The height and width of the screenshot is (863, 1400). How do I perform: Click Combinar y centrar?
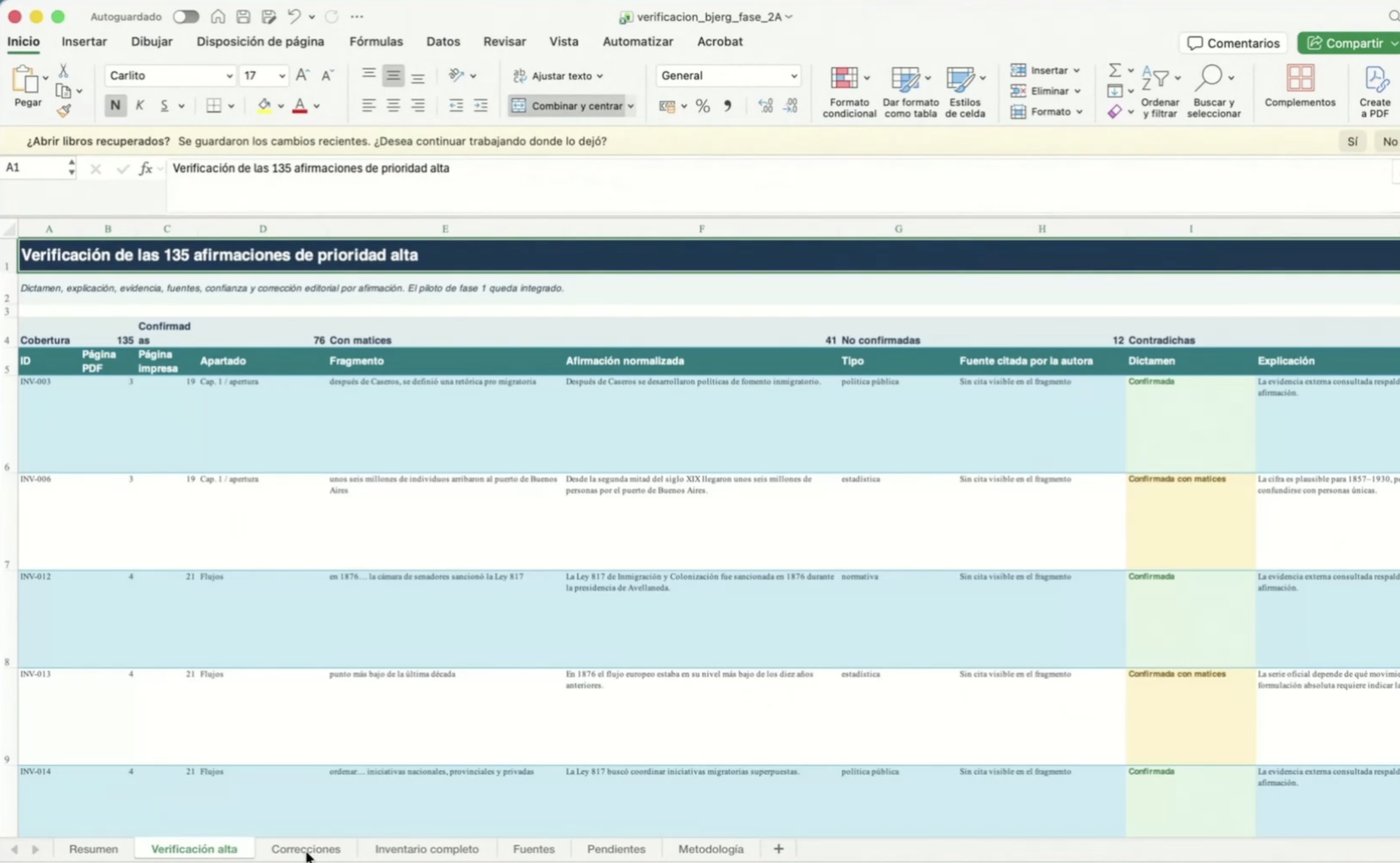tap(567, 105)
